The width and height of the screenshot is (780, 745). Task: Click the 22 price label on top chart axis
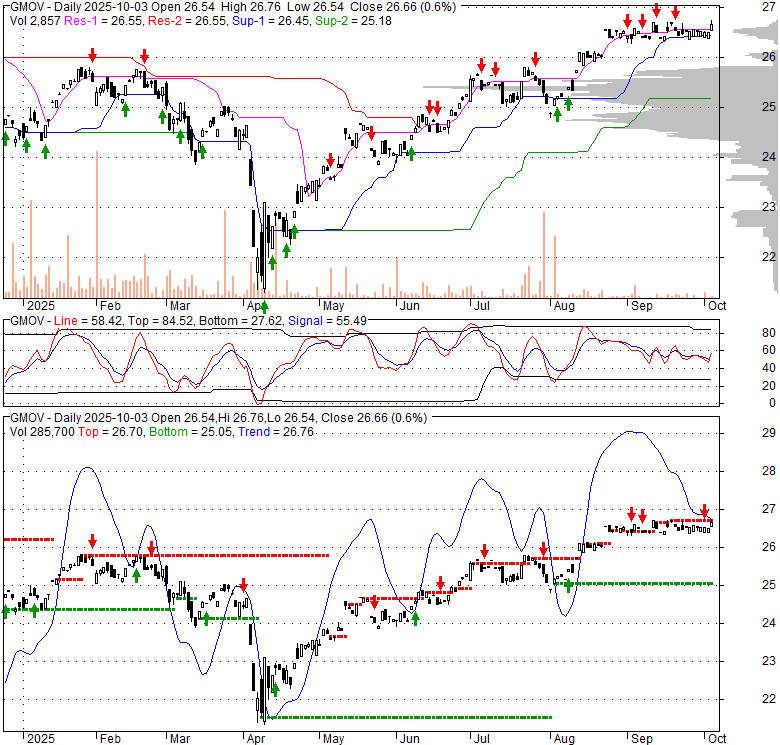pyautogui.click(x=769, y=257)
